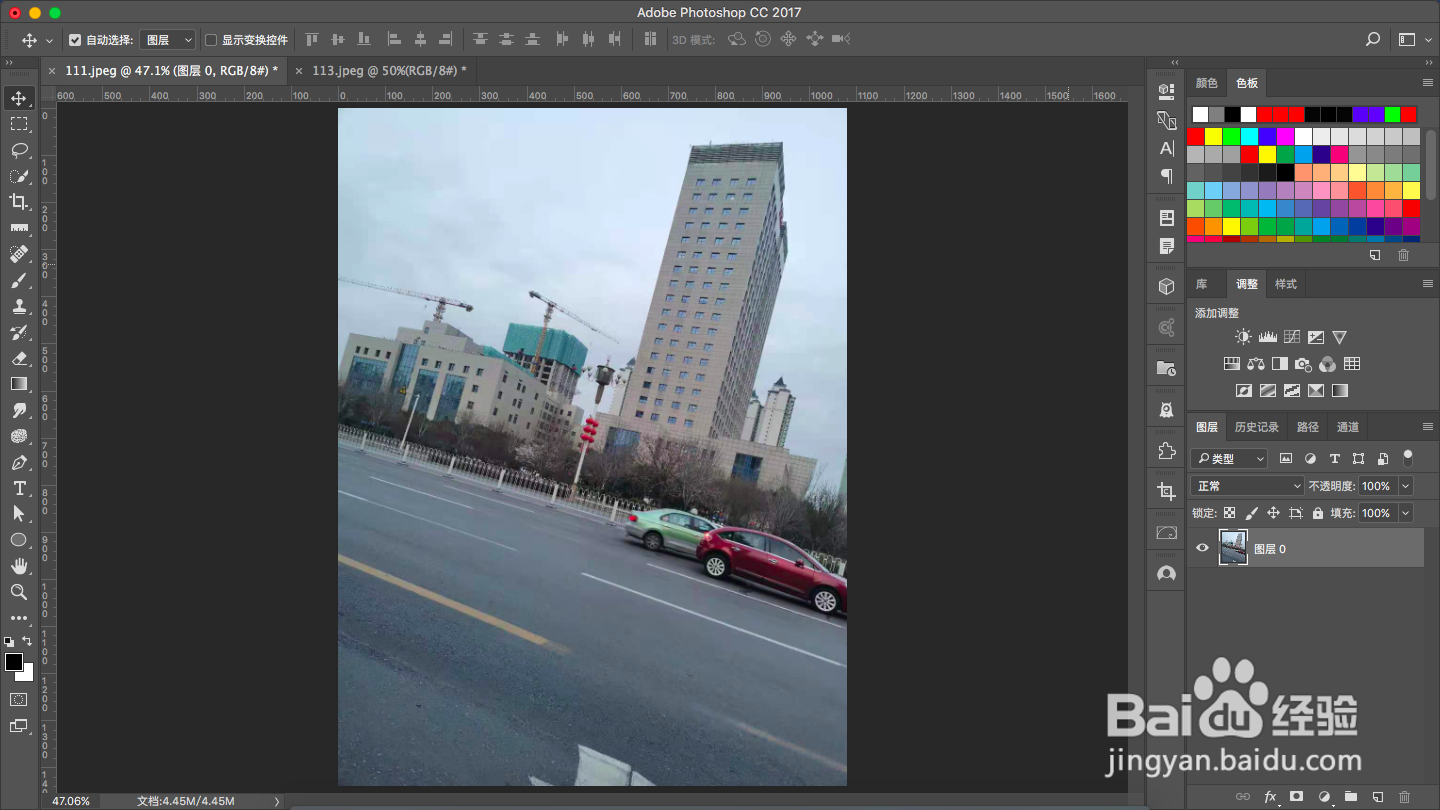
Task: Select the Clone Stamp tool
Action: (19, 306)
